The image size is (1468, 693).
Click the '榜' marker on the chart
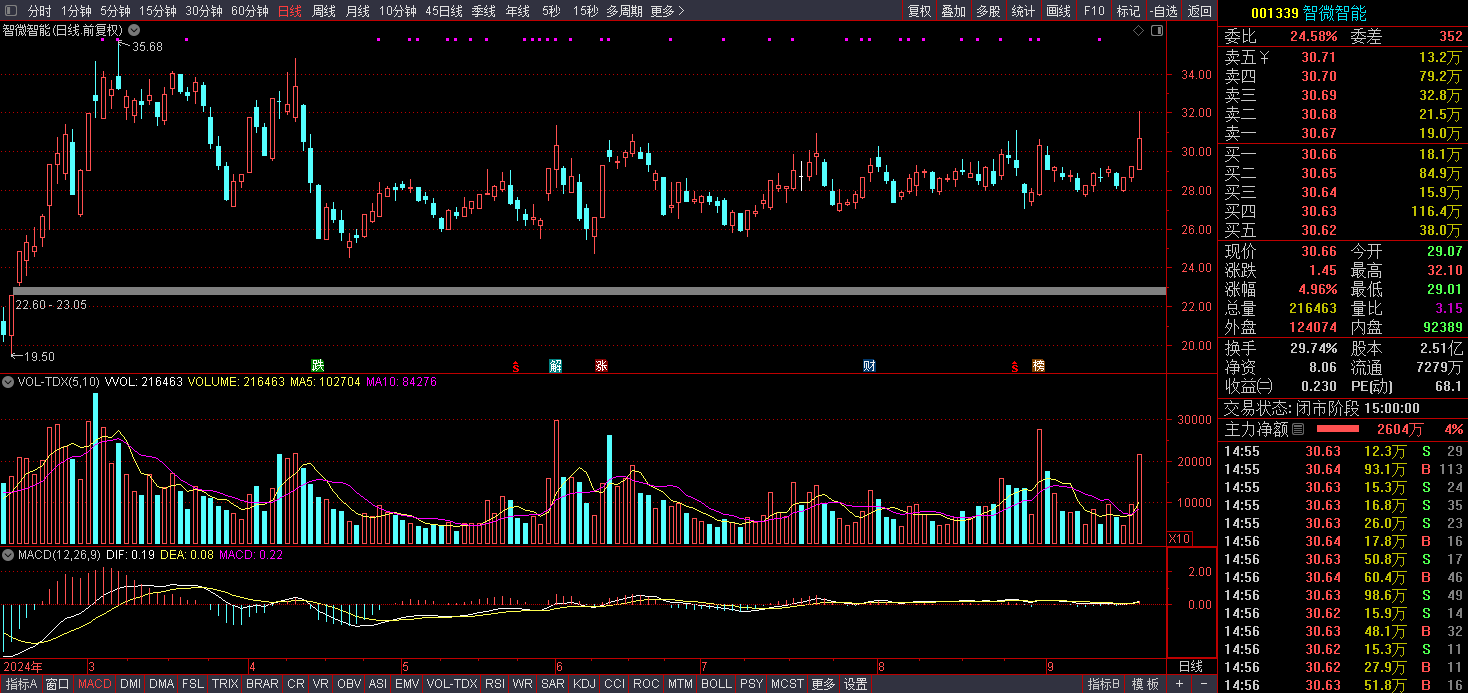1038,365
